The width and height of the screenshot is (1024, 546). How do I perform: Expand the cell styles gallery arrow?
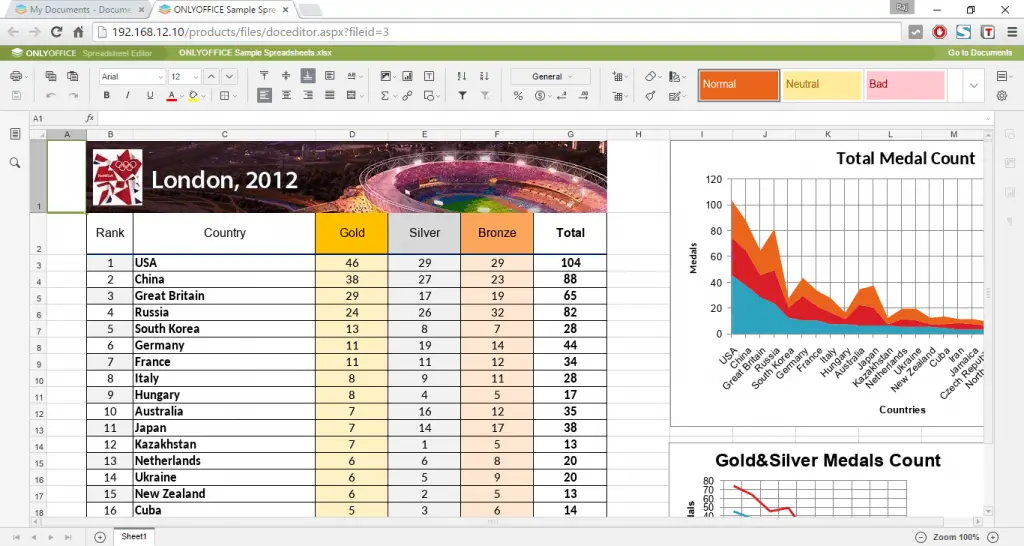[x=974, y=85]
